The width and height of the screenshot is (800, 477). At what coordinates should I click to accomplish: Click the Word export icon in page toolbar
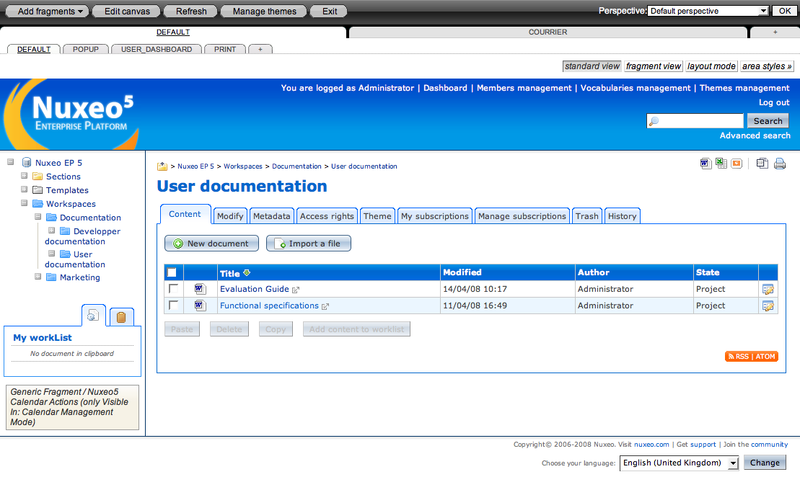[706, 164]
